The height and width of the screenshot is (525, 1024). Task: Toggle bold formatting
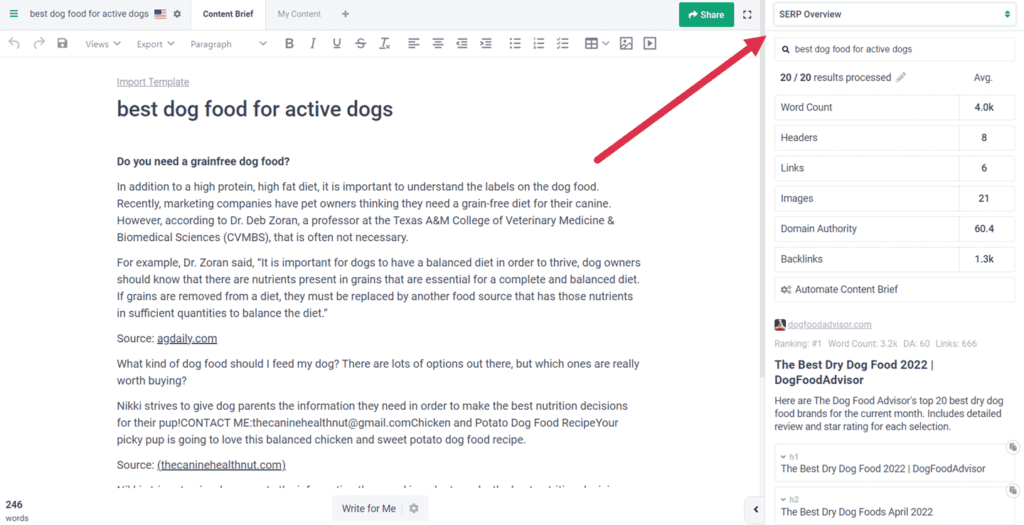pos(289,44)
